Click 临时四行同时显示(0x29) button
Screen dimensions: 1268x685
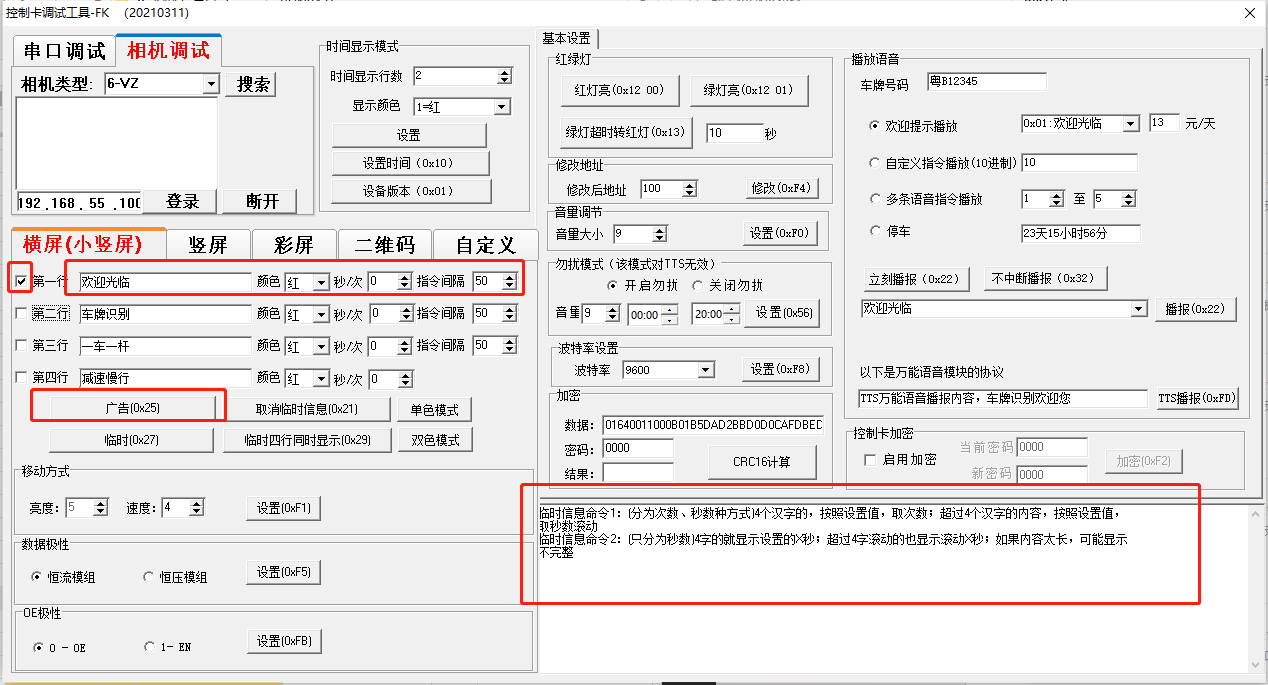pos(307,440)
